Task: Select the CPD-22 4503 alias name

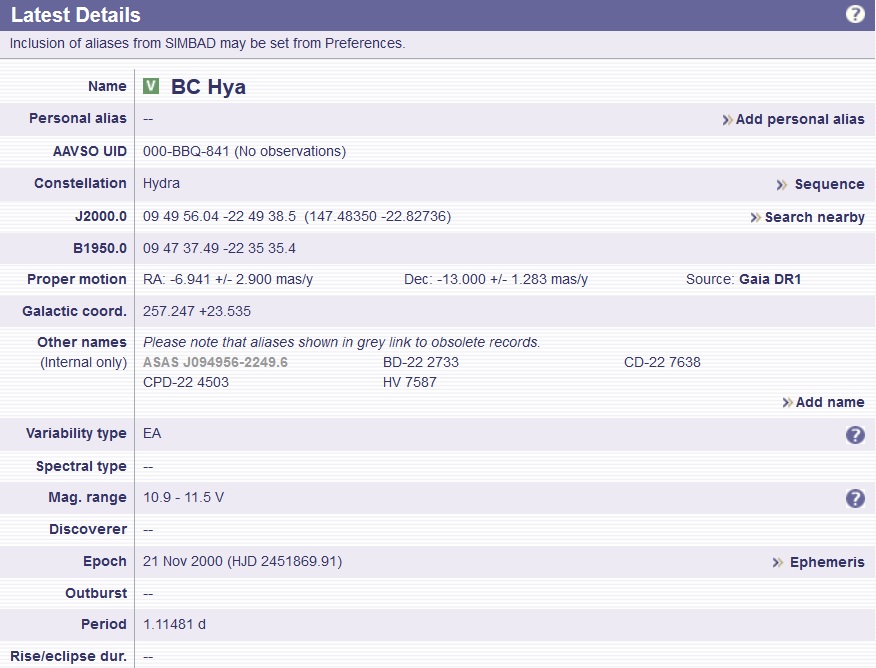Action: pos(186,382)
